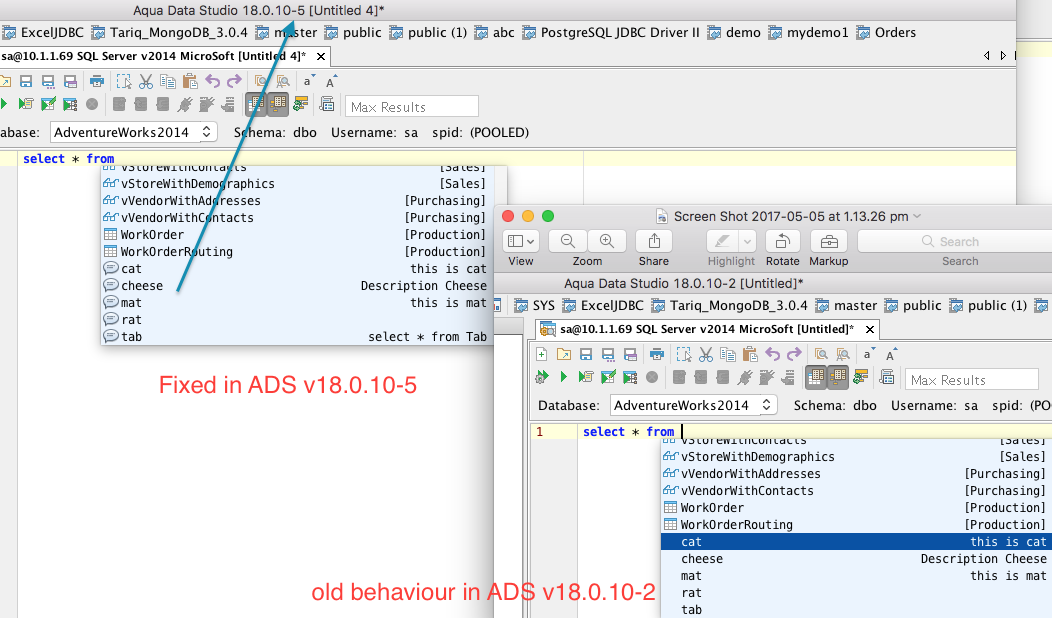Image resolution: width=1052 pixels, height=618 pixels.
Task: Open the mydemo1 server tab
Action: (809, 32)
